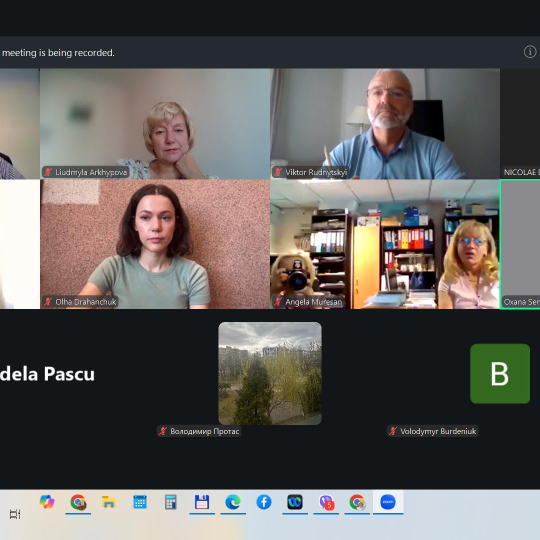Image resolution: width=540 pixels, height=540 pixels.
Task: Open Facebook from the taskbar
Action: (x=264, y=502)
